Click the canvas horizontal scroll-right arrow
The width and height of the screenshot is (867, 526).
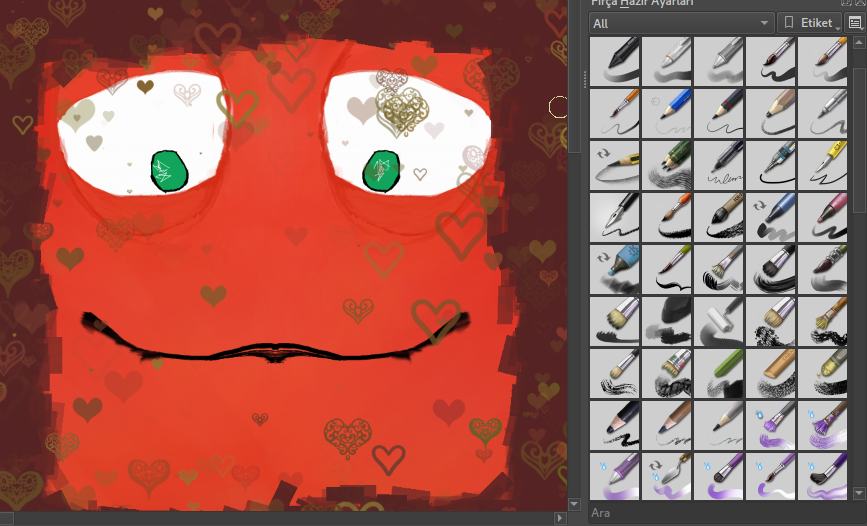560,518
